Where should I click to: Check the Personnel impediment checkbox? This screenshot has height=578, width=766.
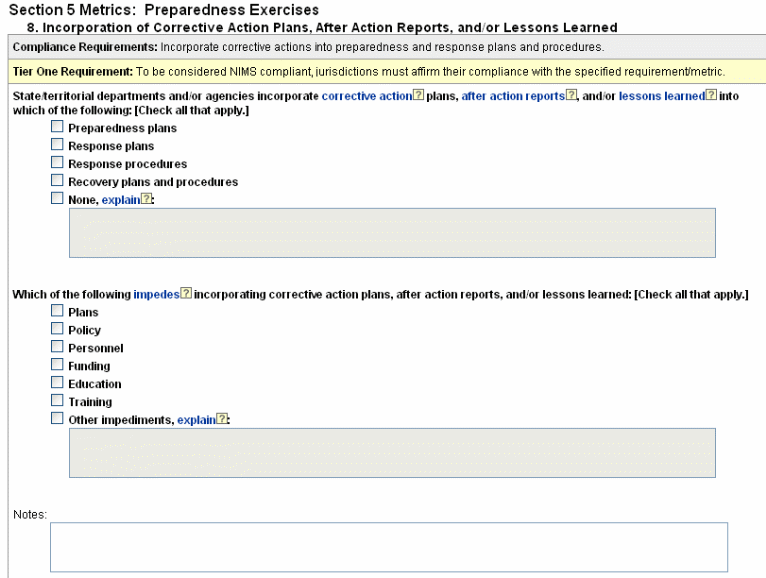point(57,348)
